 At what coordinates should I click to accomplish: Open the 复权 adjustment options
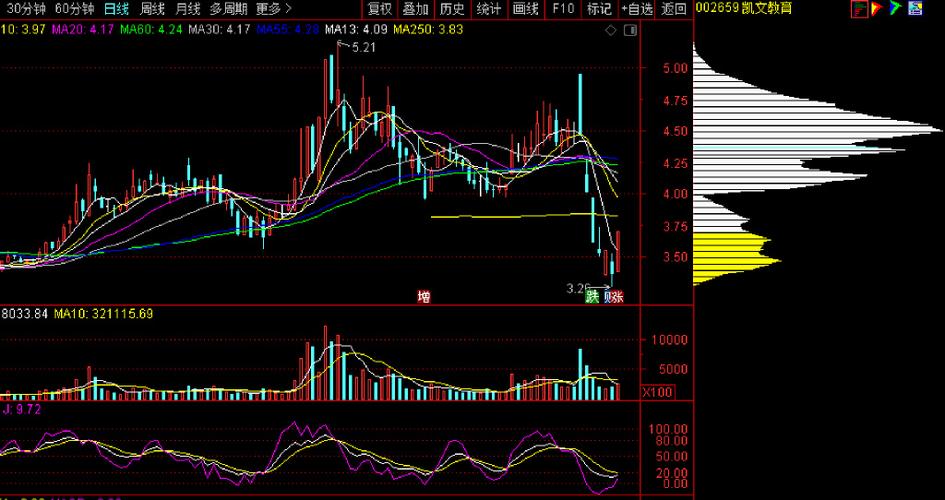coord(380,9)
